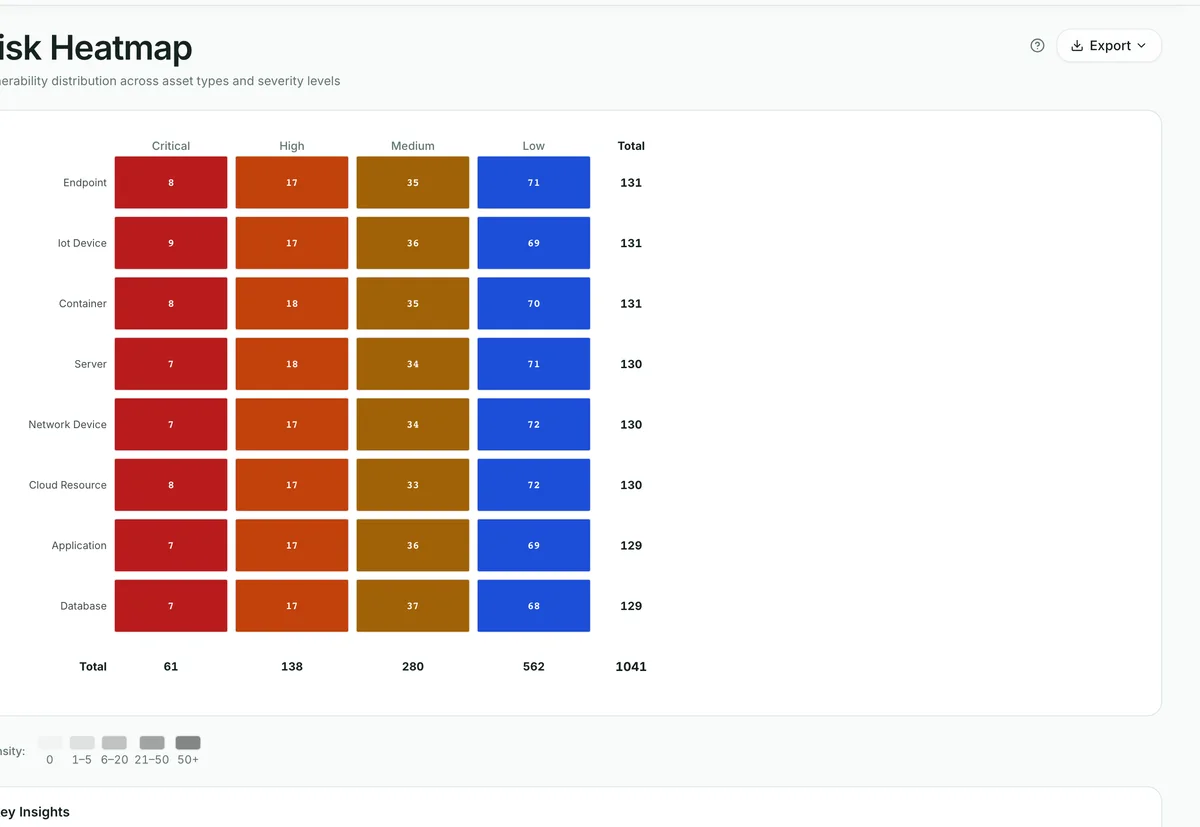The image size is (1200, 827).
Task: Click the Server High cell, 18
Action: [x=292, y=364]
